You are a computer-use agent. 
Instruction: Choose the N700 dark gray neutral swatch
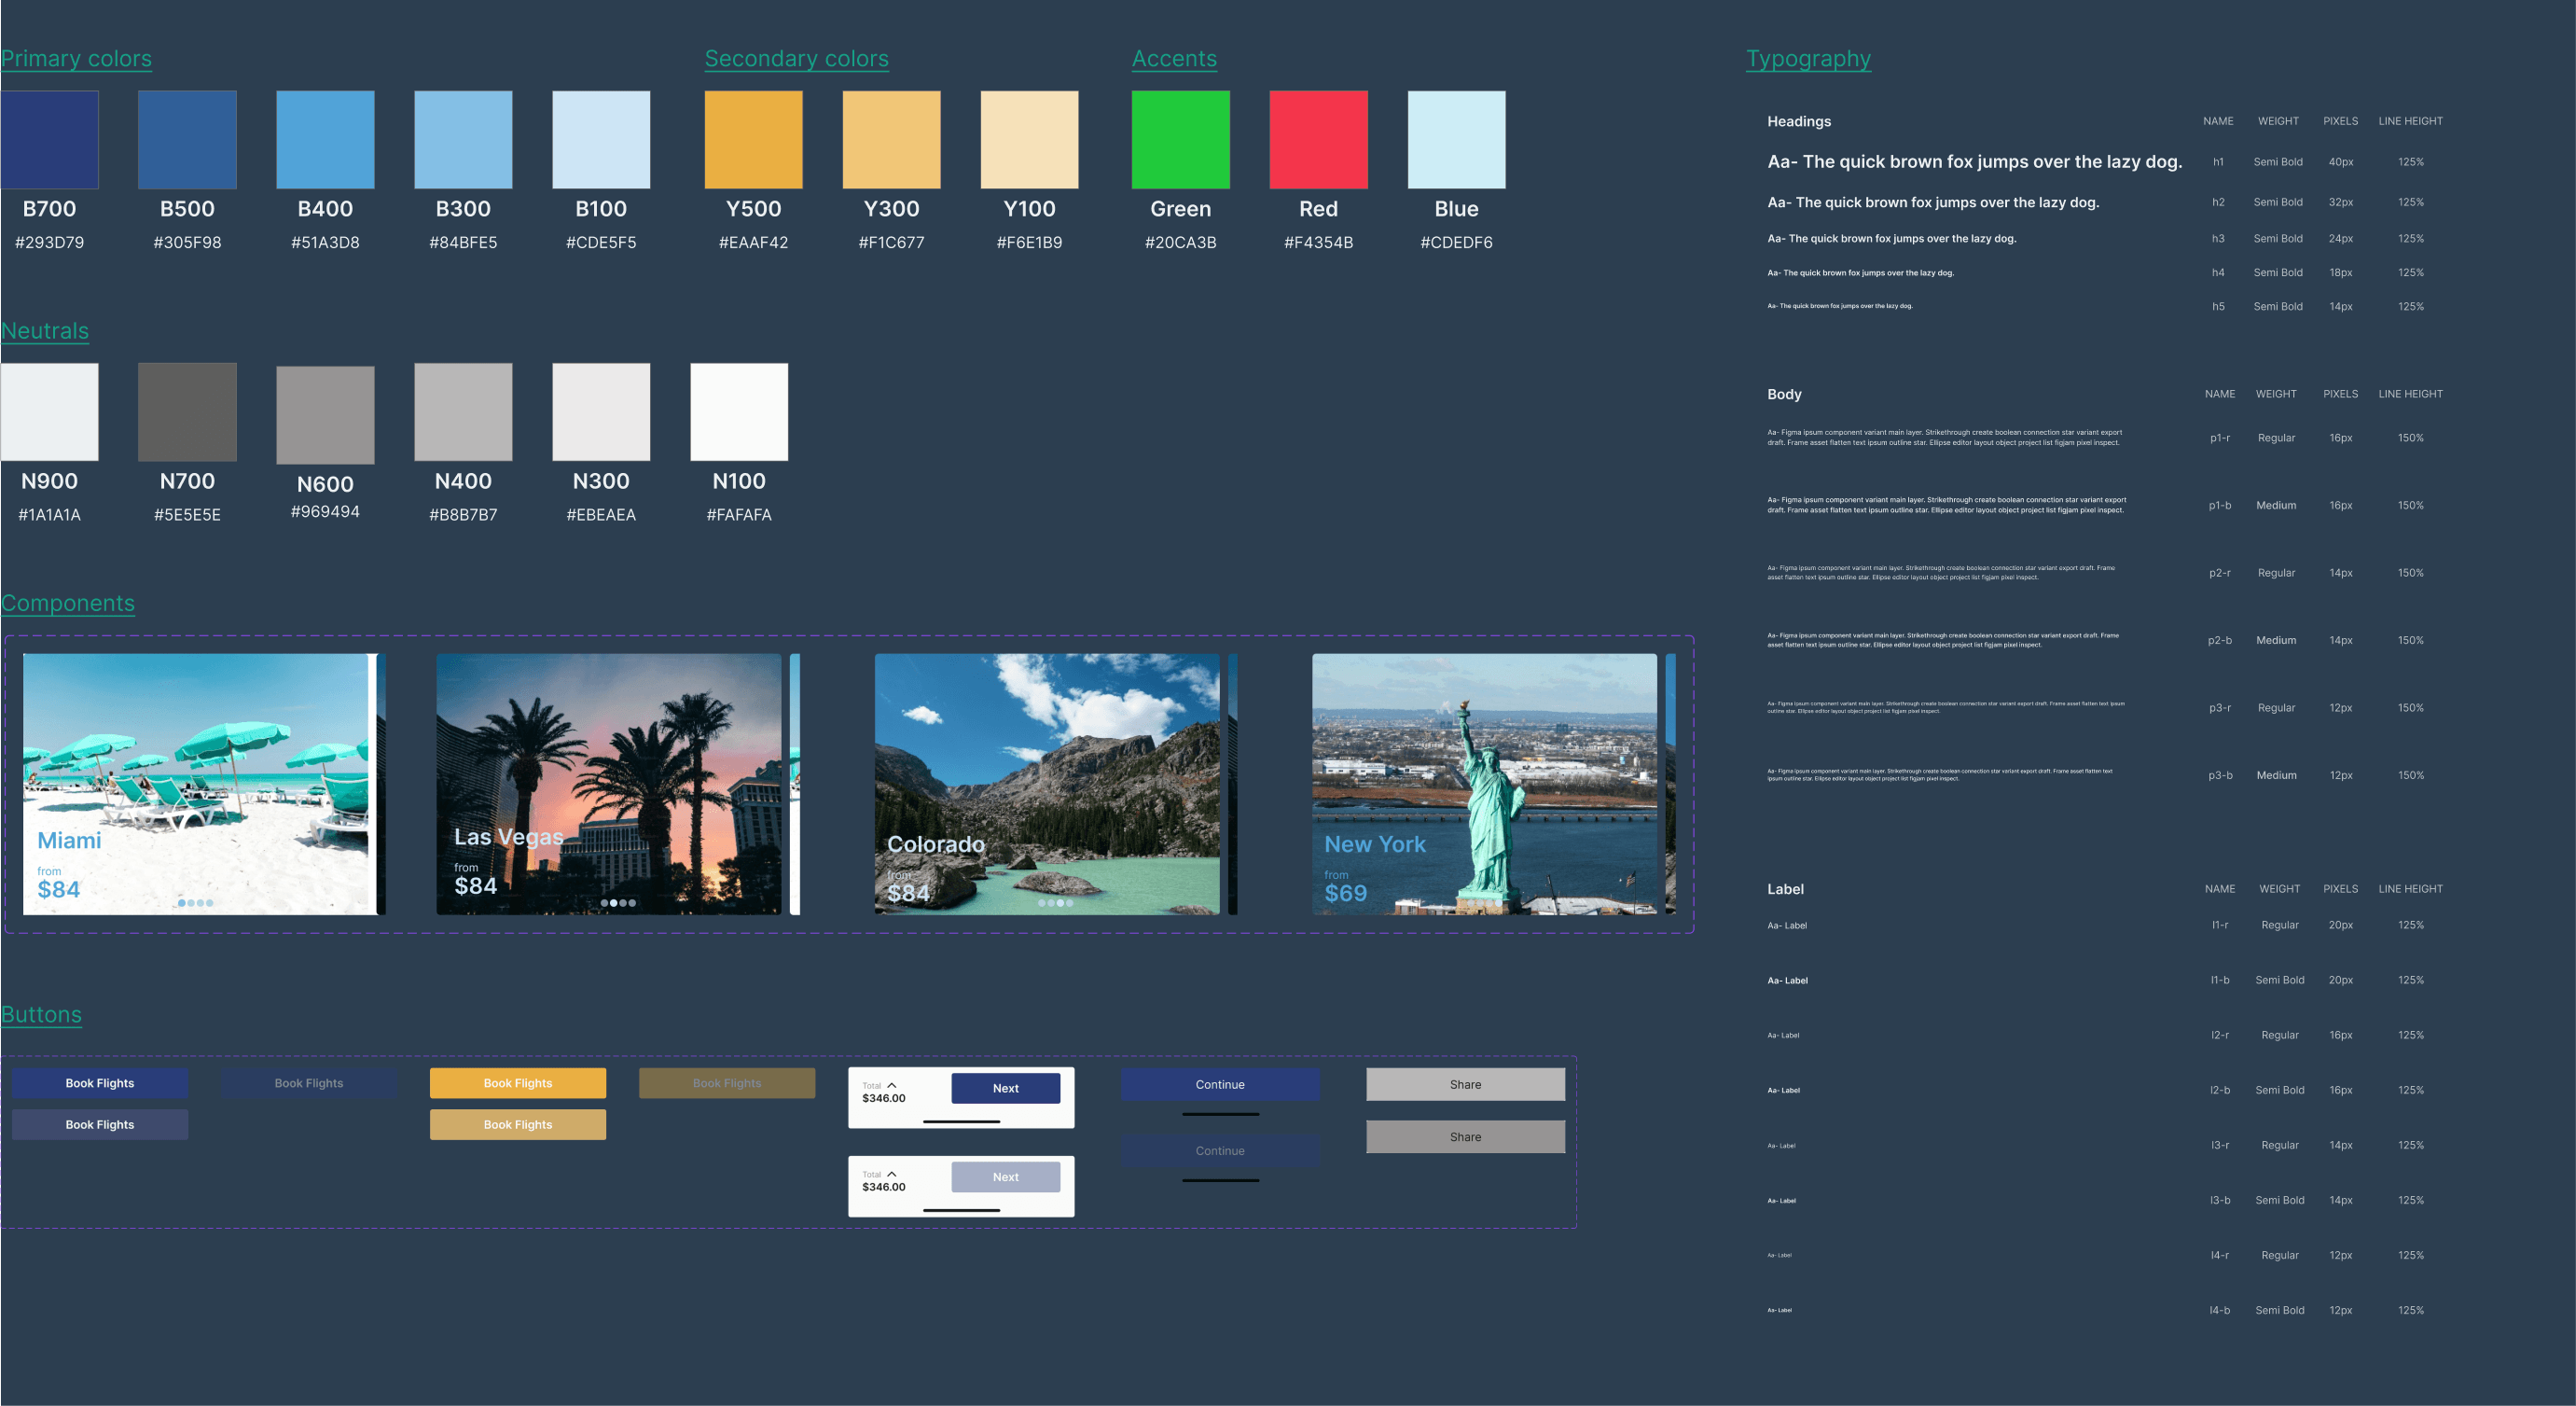coord(187,412)
